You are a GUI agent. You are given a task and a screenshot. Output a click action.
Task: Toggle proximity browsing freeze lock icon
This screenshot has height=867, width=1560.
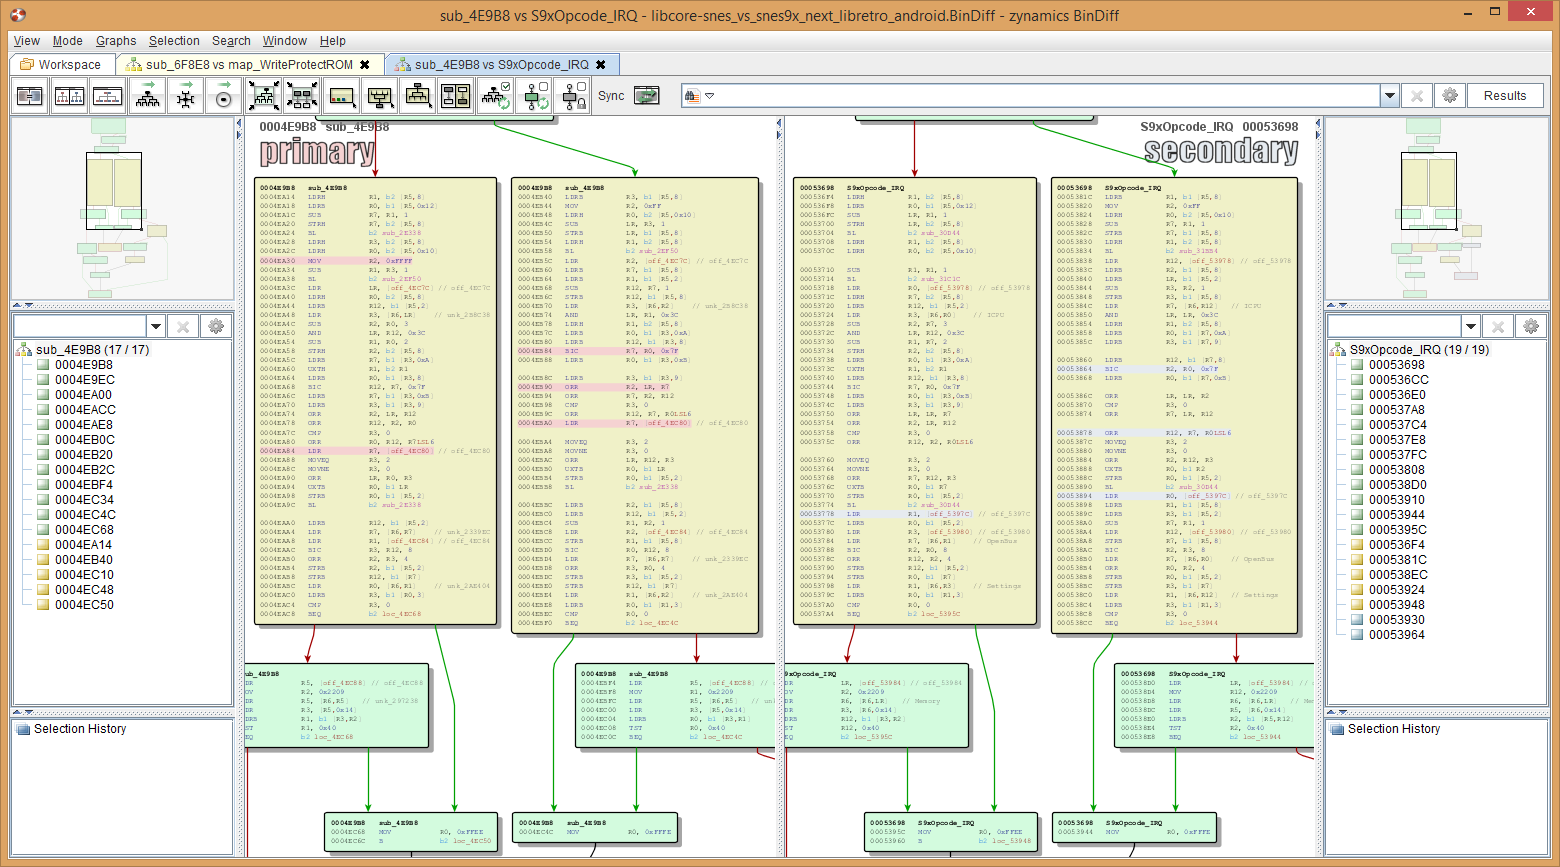pyautogui.click(x=573, y=96)
